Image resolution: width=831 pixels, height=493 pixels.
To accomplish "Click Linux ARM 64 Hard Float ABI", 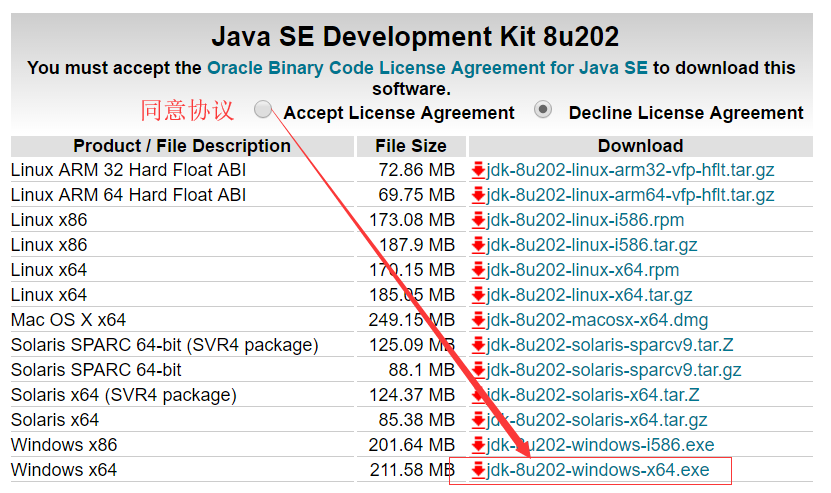I will (128, 195).
